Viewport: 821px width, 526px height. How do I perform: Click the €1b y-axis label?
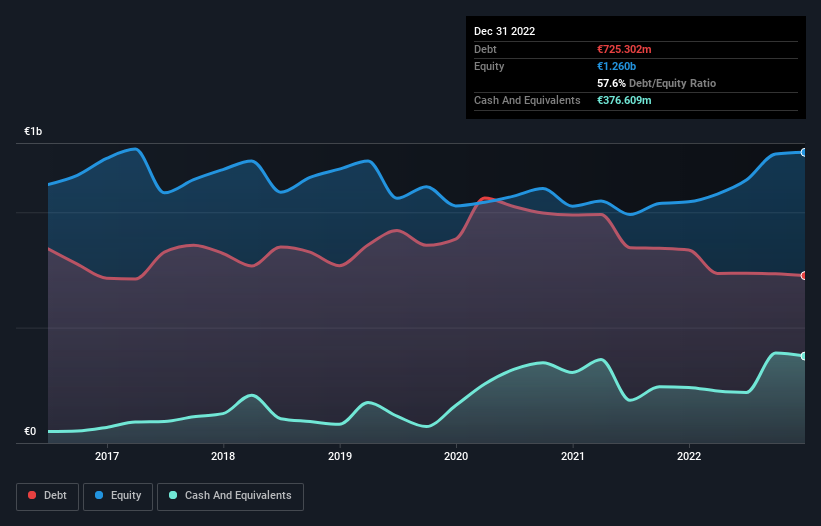pyautogui.click(x=33, y=131)
